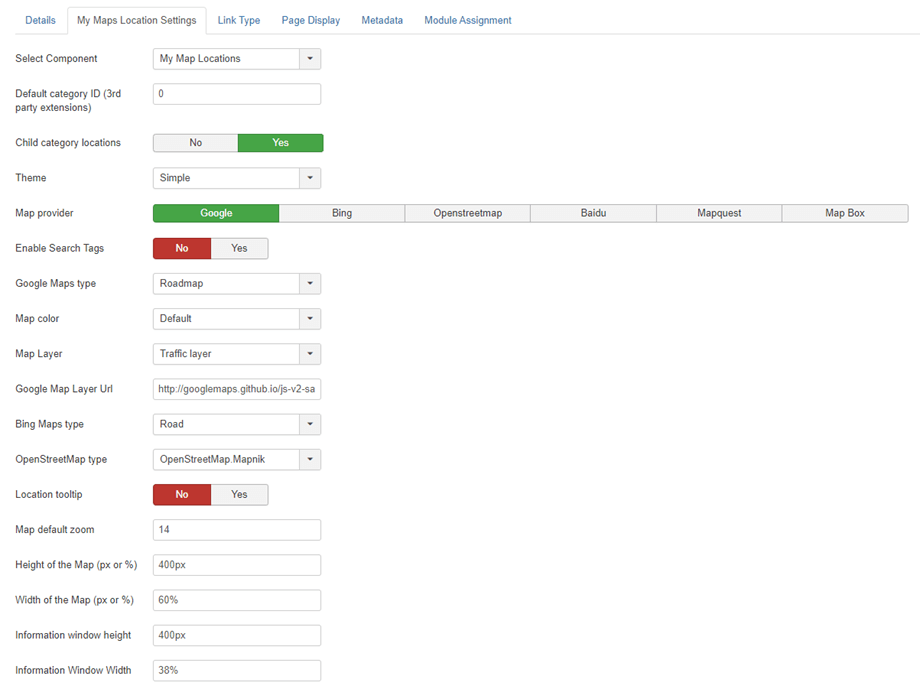
Task: Turn on Location tooltip with Yes
Action: coord(239,494)
